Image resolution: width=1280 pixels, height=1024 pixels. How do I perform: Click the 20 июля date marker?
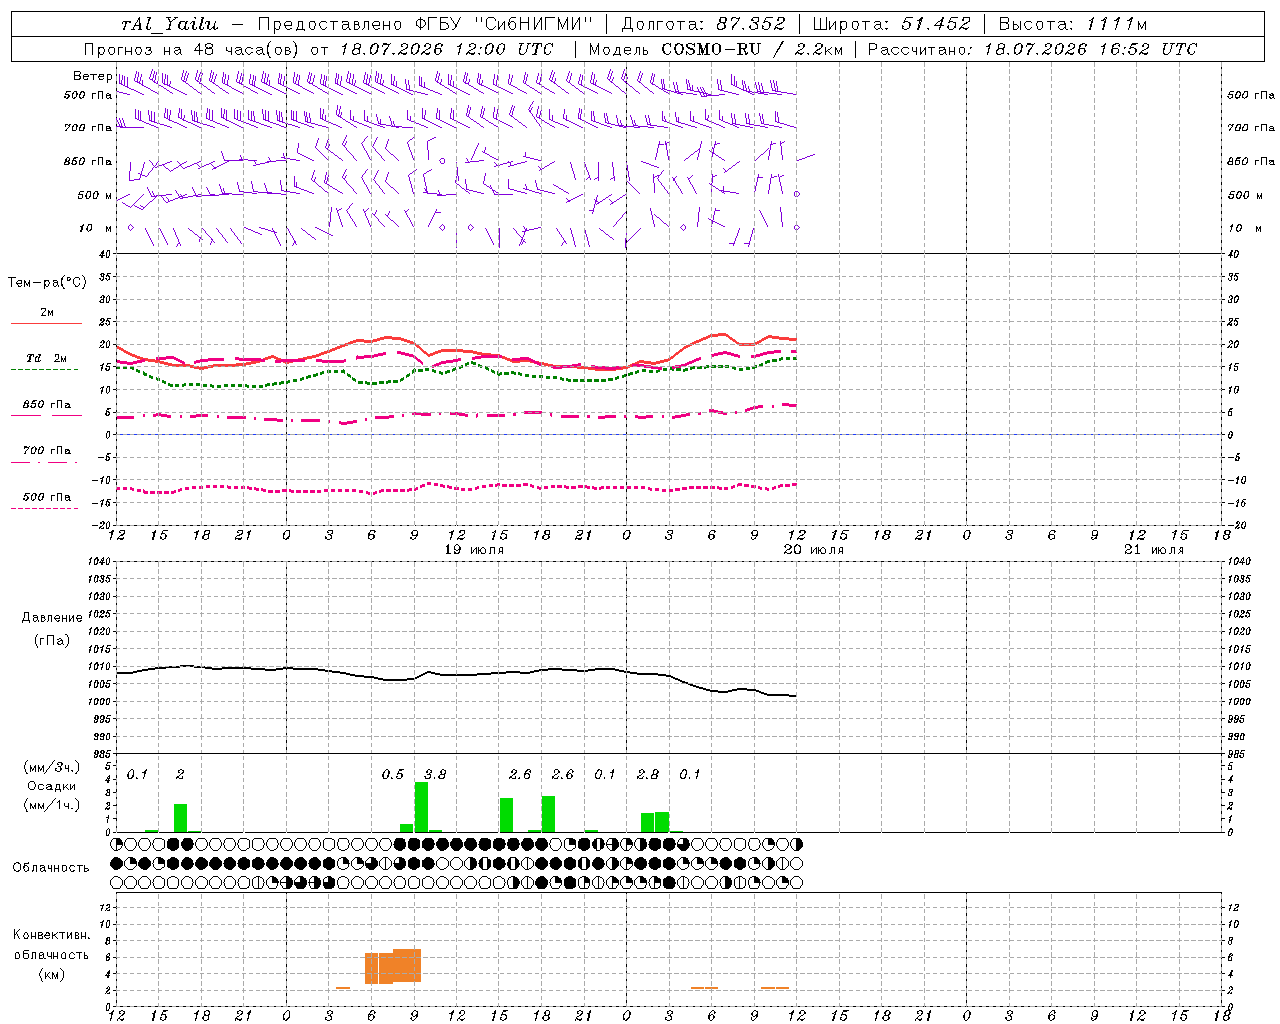point(813,550)
